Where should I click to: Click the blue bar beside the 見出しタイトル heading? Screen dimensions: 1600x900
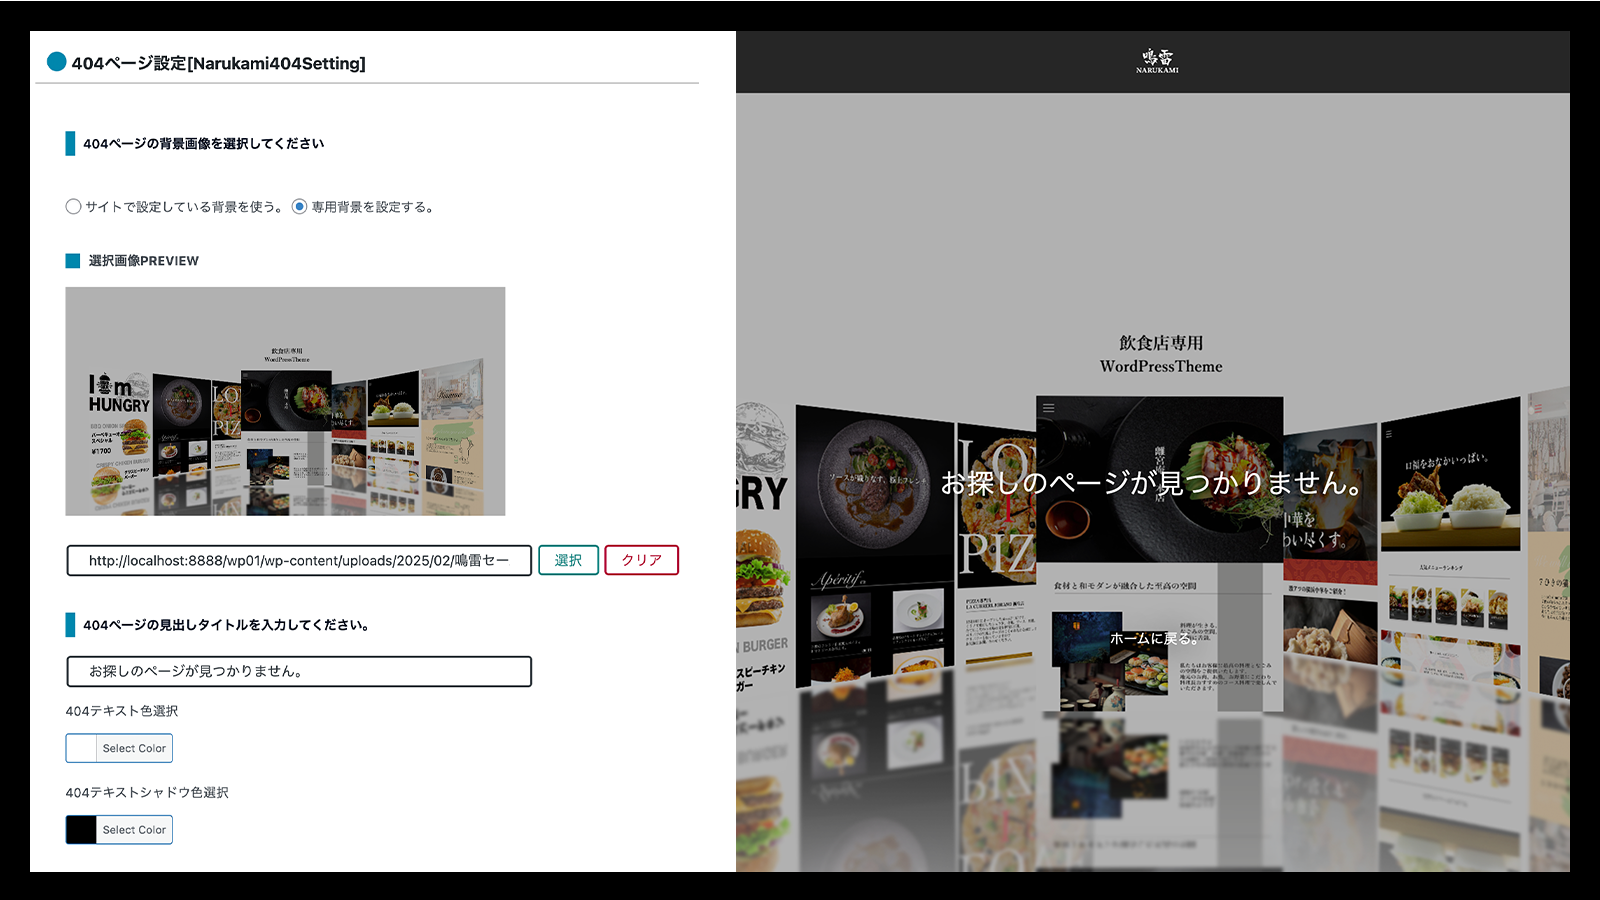click(x=70, y=625)
